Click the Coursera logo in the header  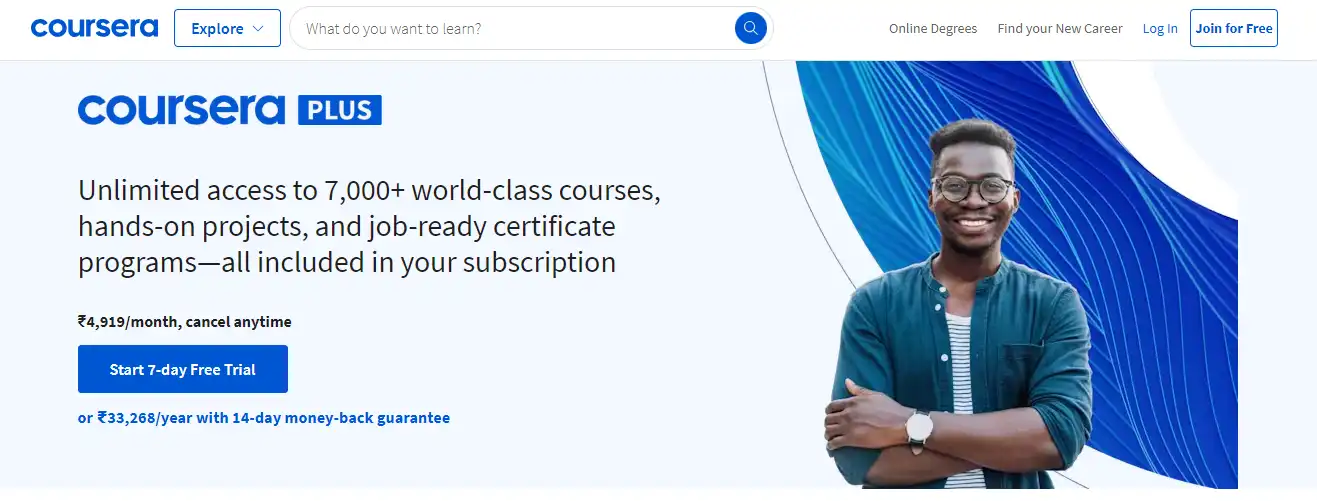(94, 28)
